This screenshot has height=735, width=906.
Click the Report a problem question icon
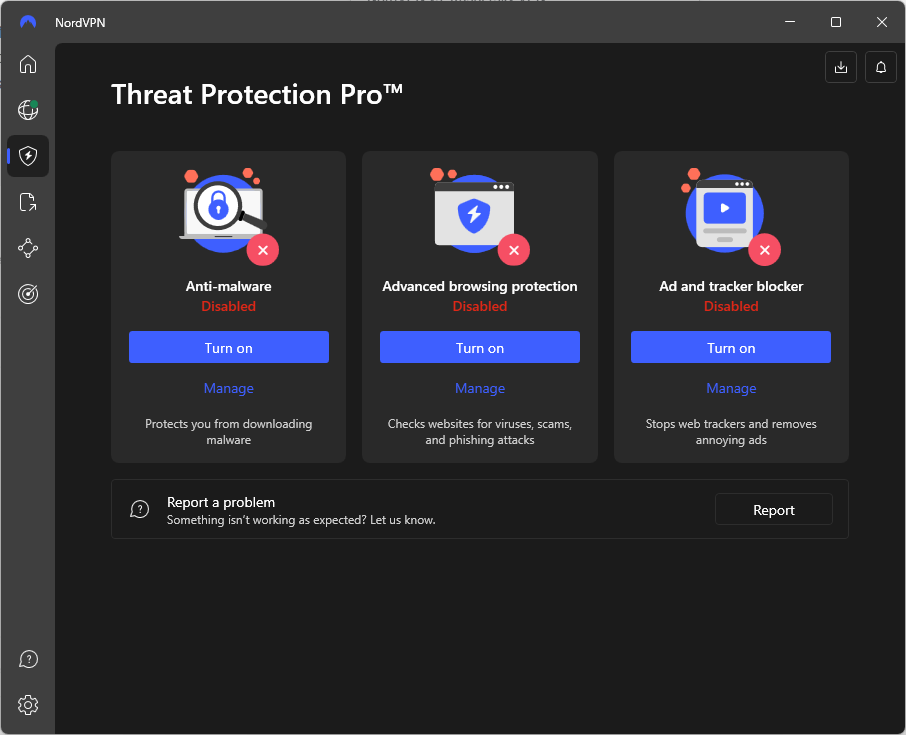pos(140,509)
